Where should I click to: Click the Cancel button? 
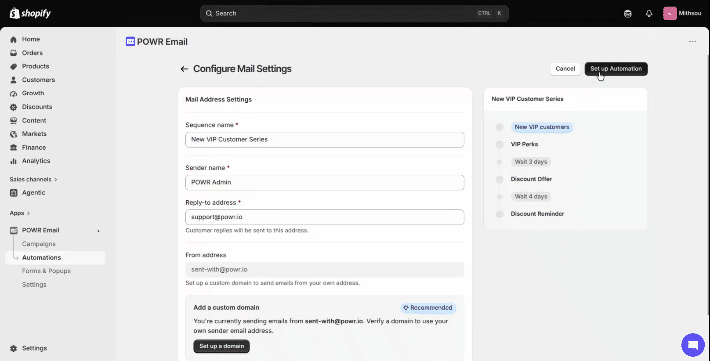pyautogui.click(x=565, y=69)
